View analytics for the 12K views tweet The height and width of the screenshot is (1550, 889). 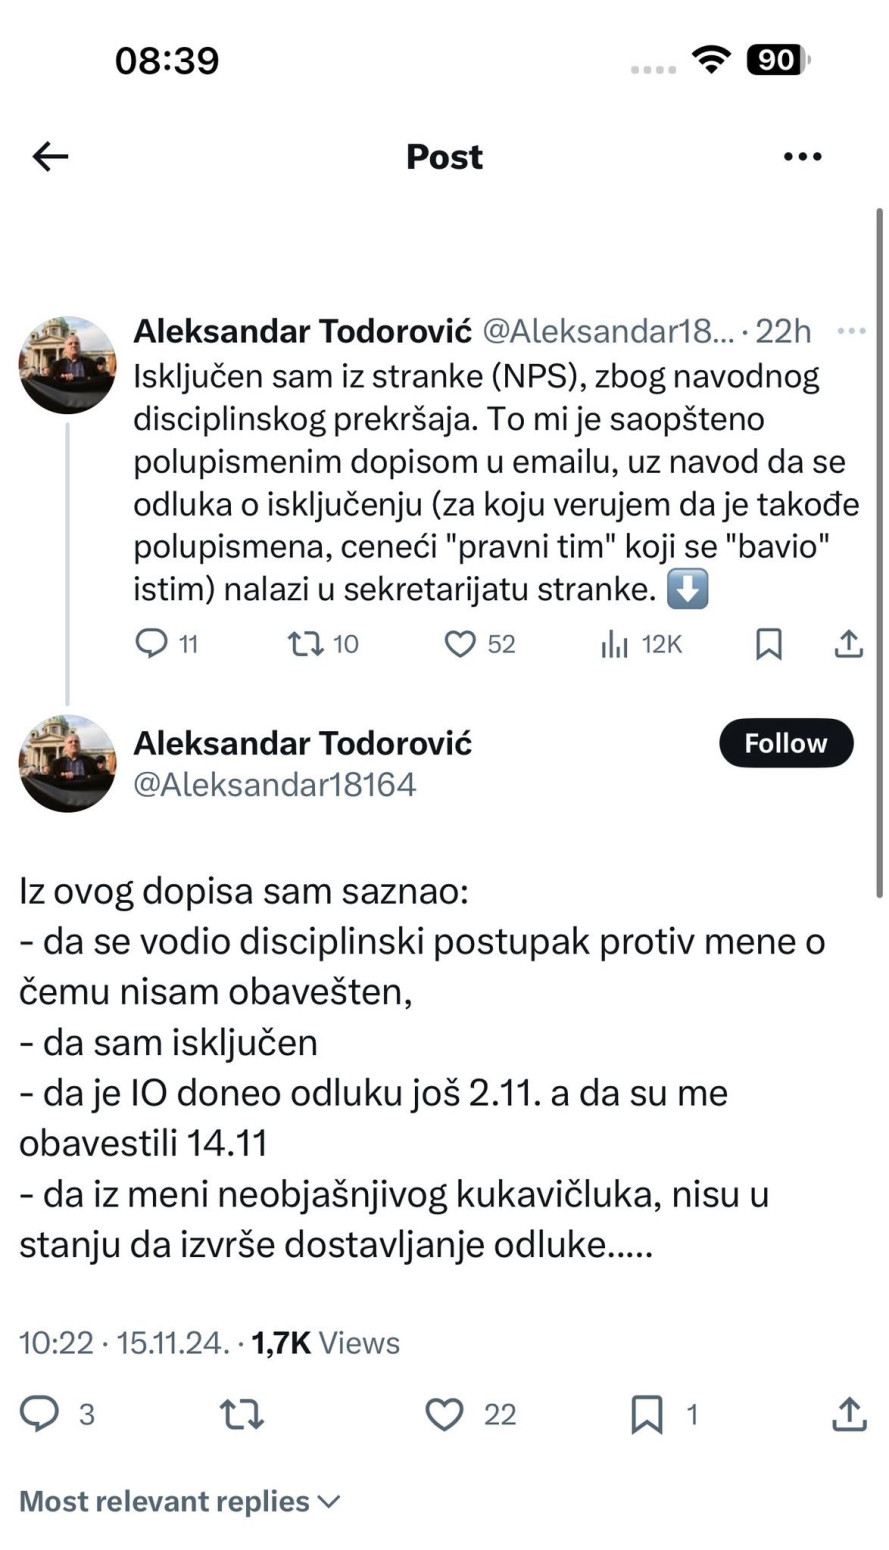tap(614, 645)
